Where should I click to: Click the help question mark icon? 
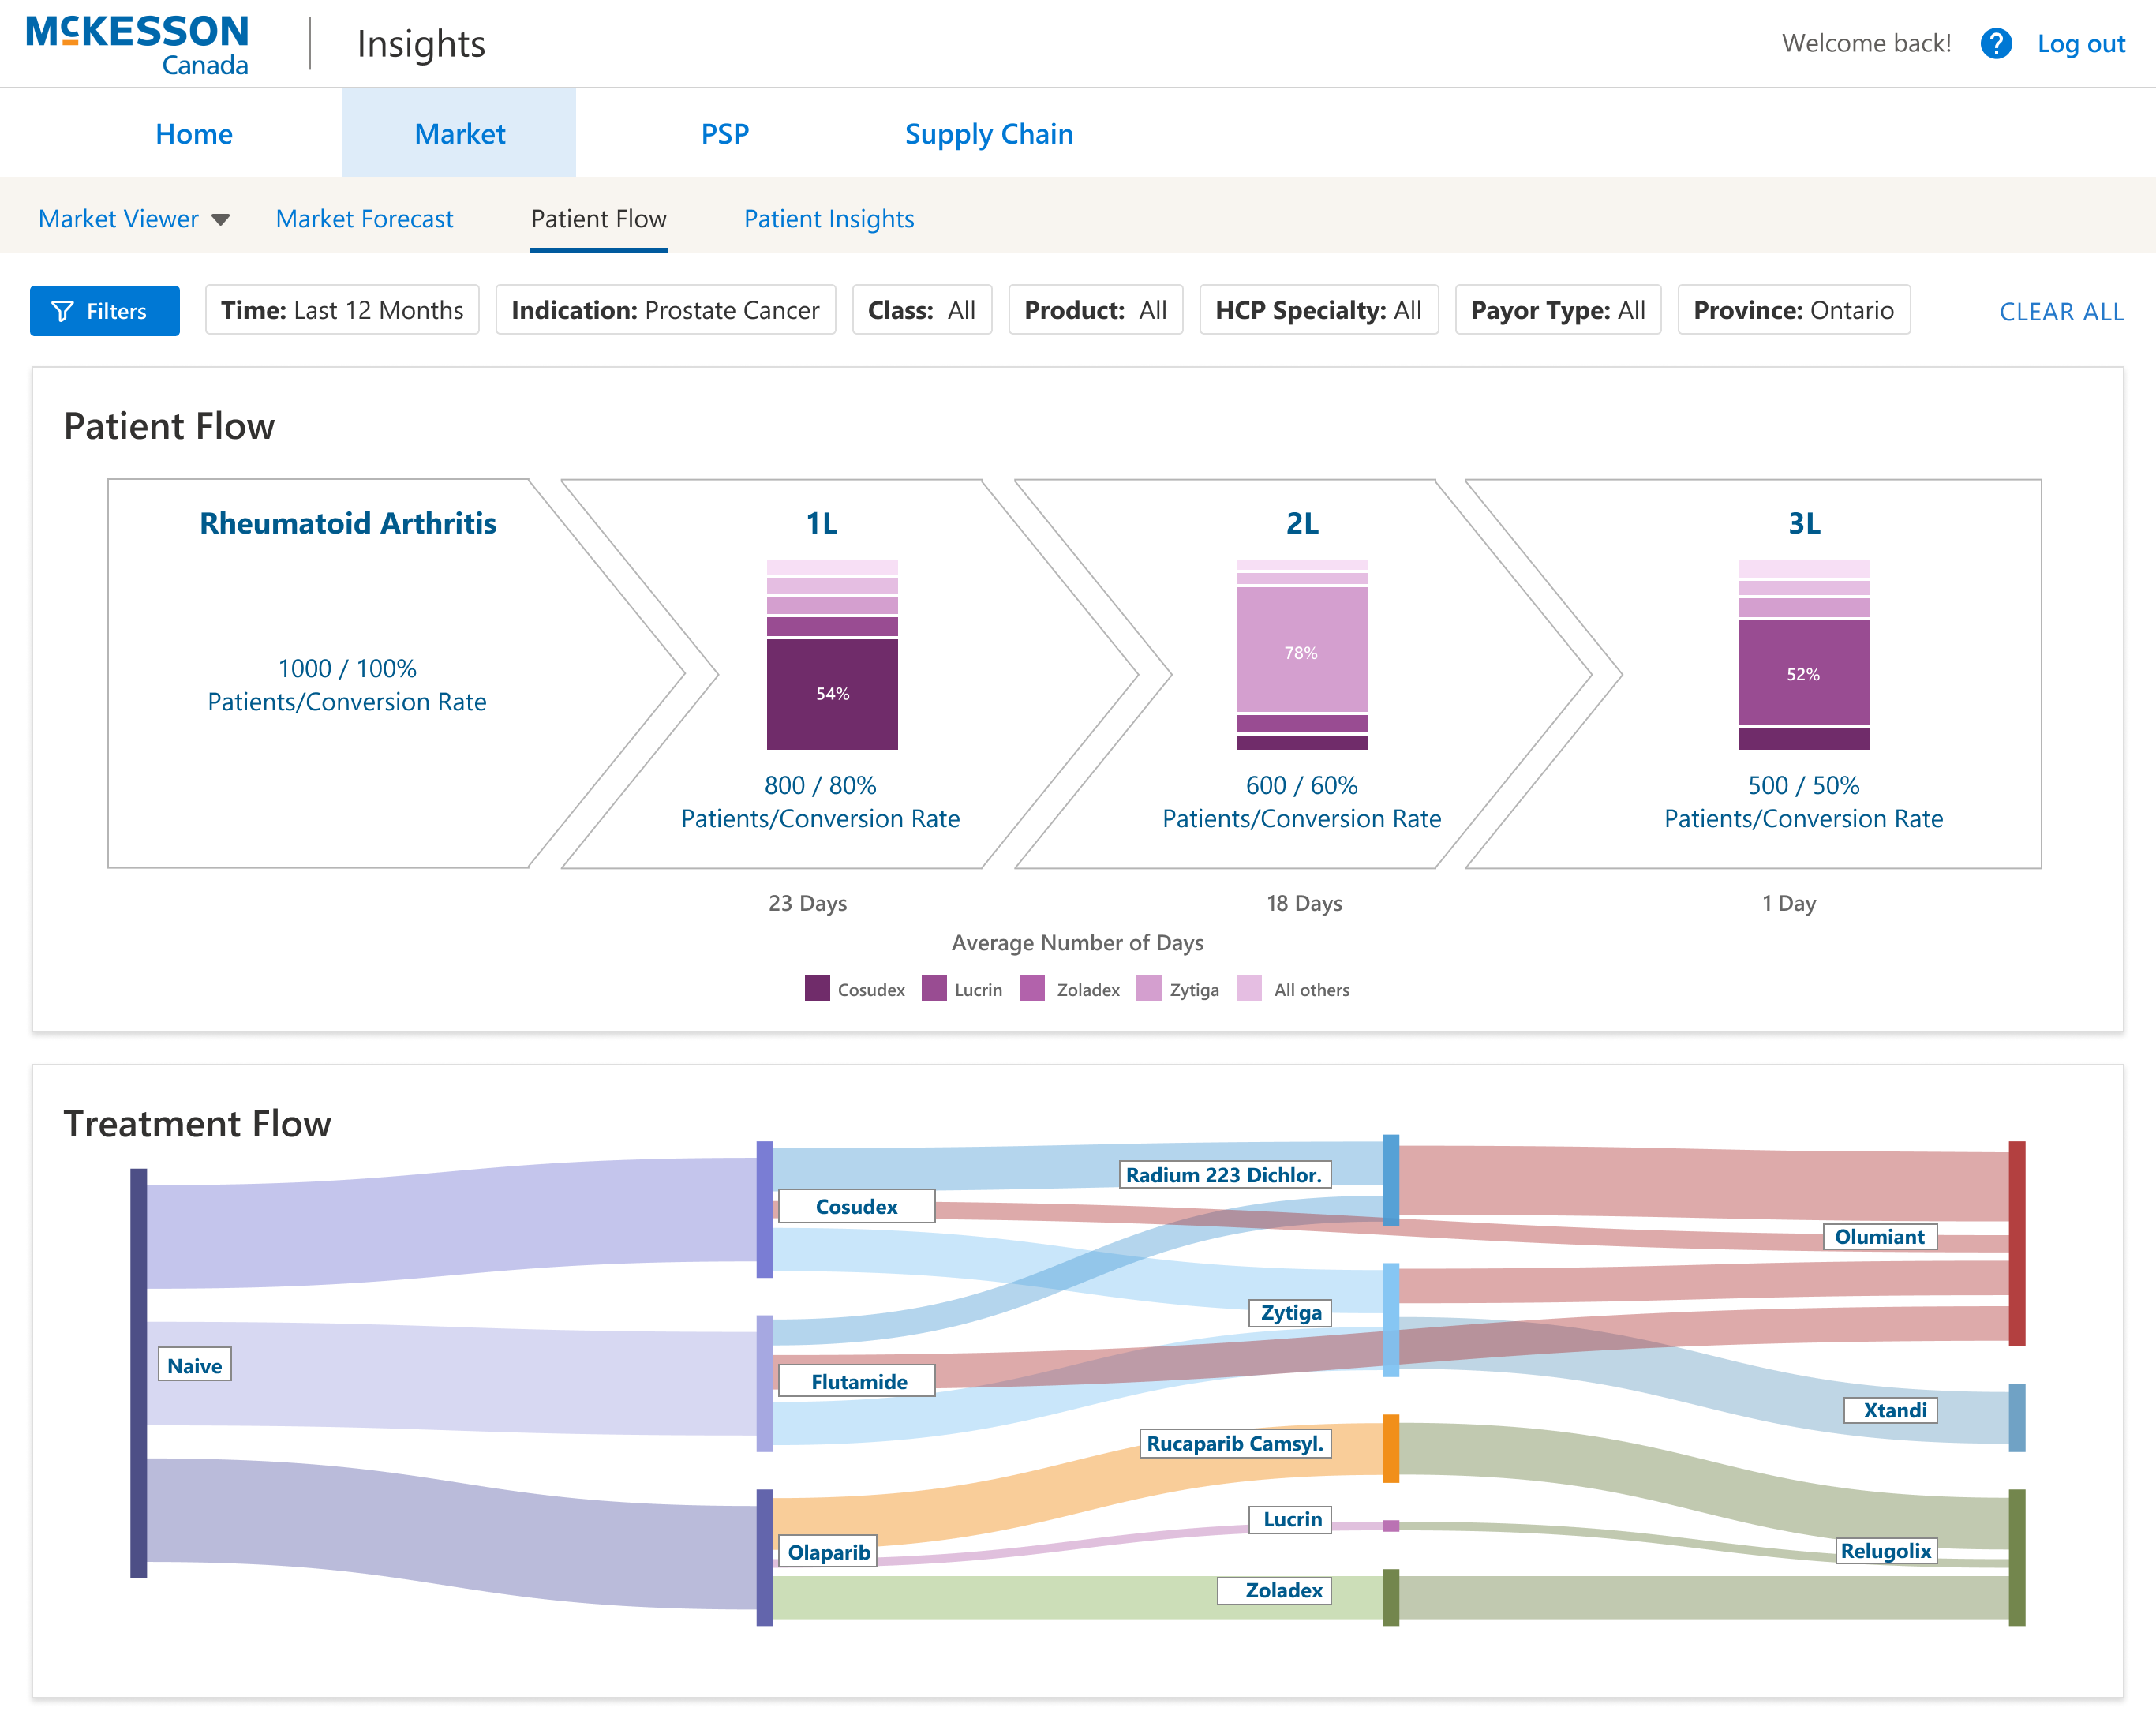(1995, 44)
